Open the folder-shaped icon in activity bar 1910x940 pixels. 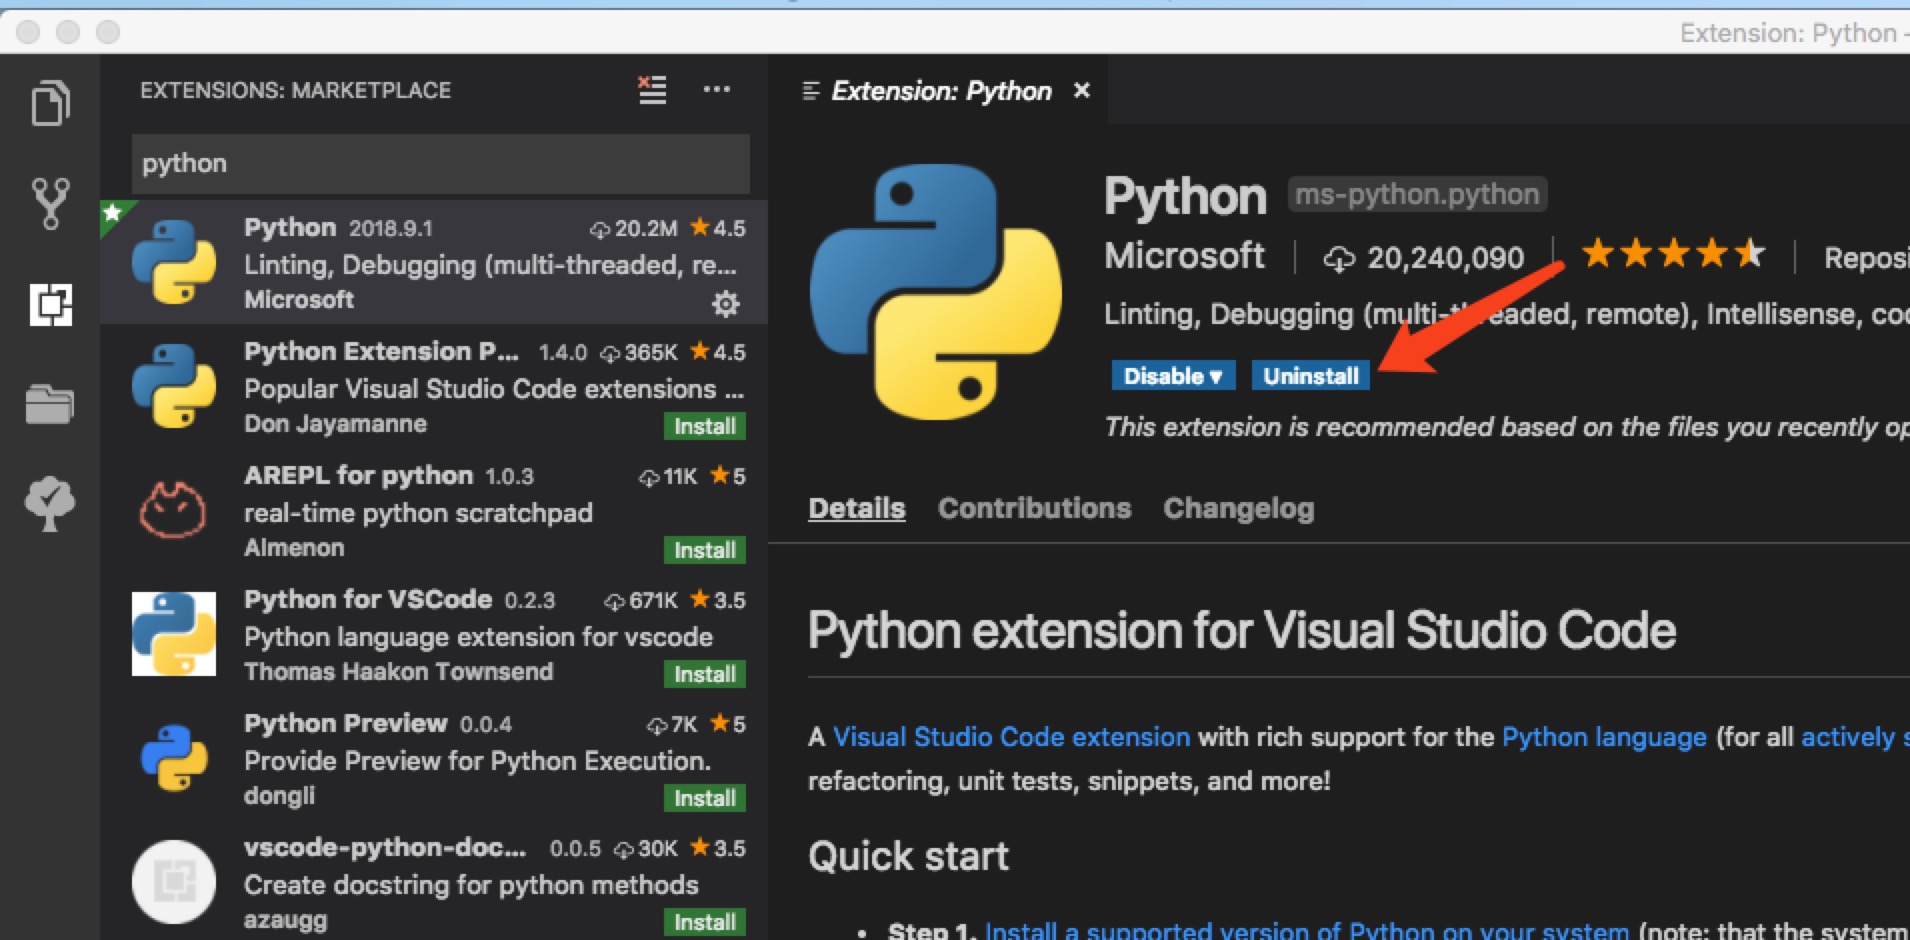[x=50, y=404]
